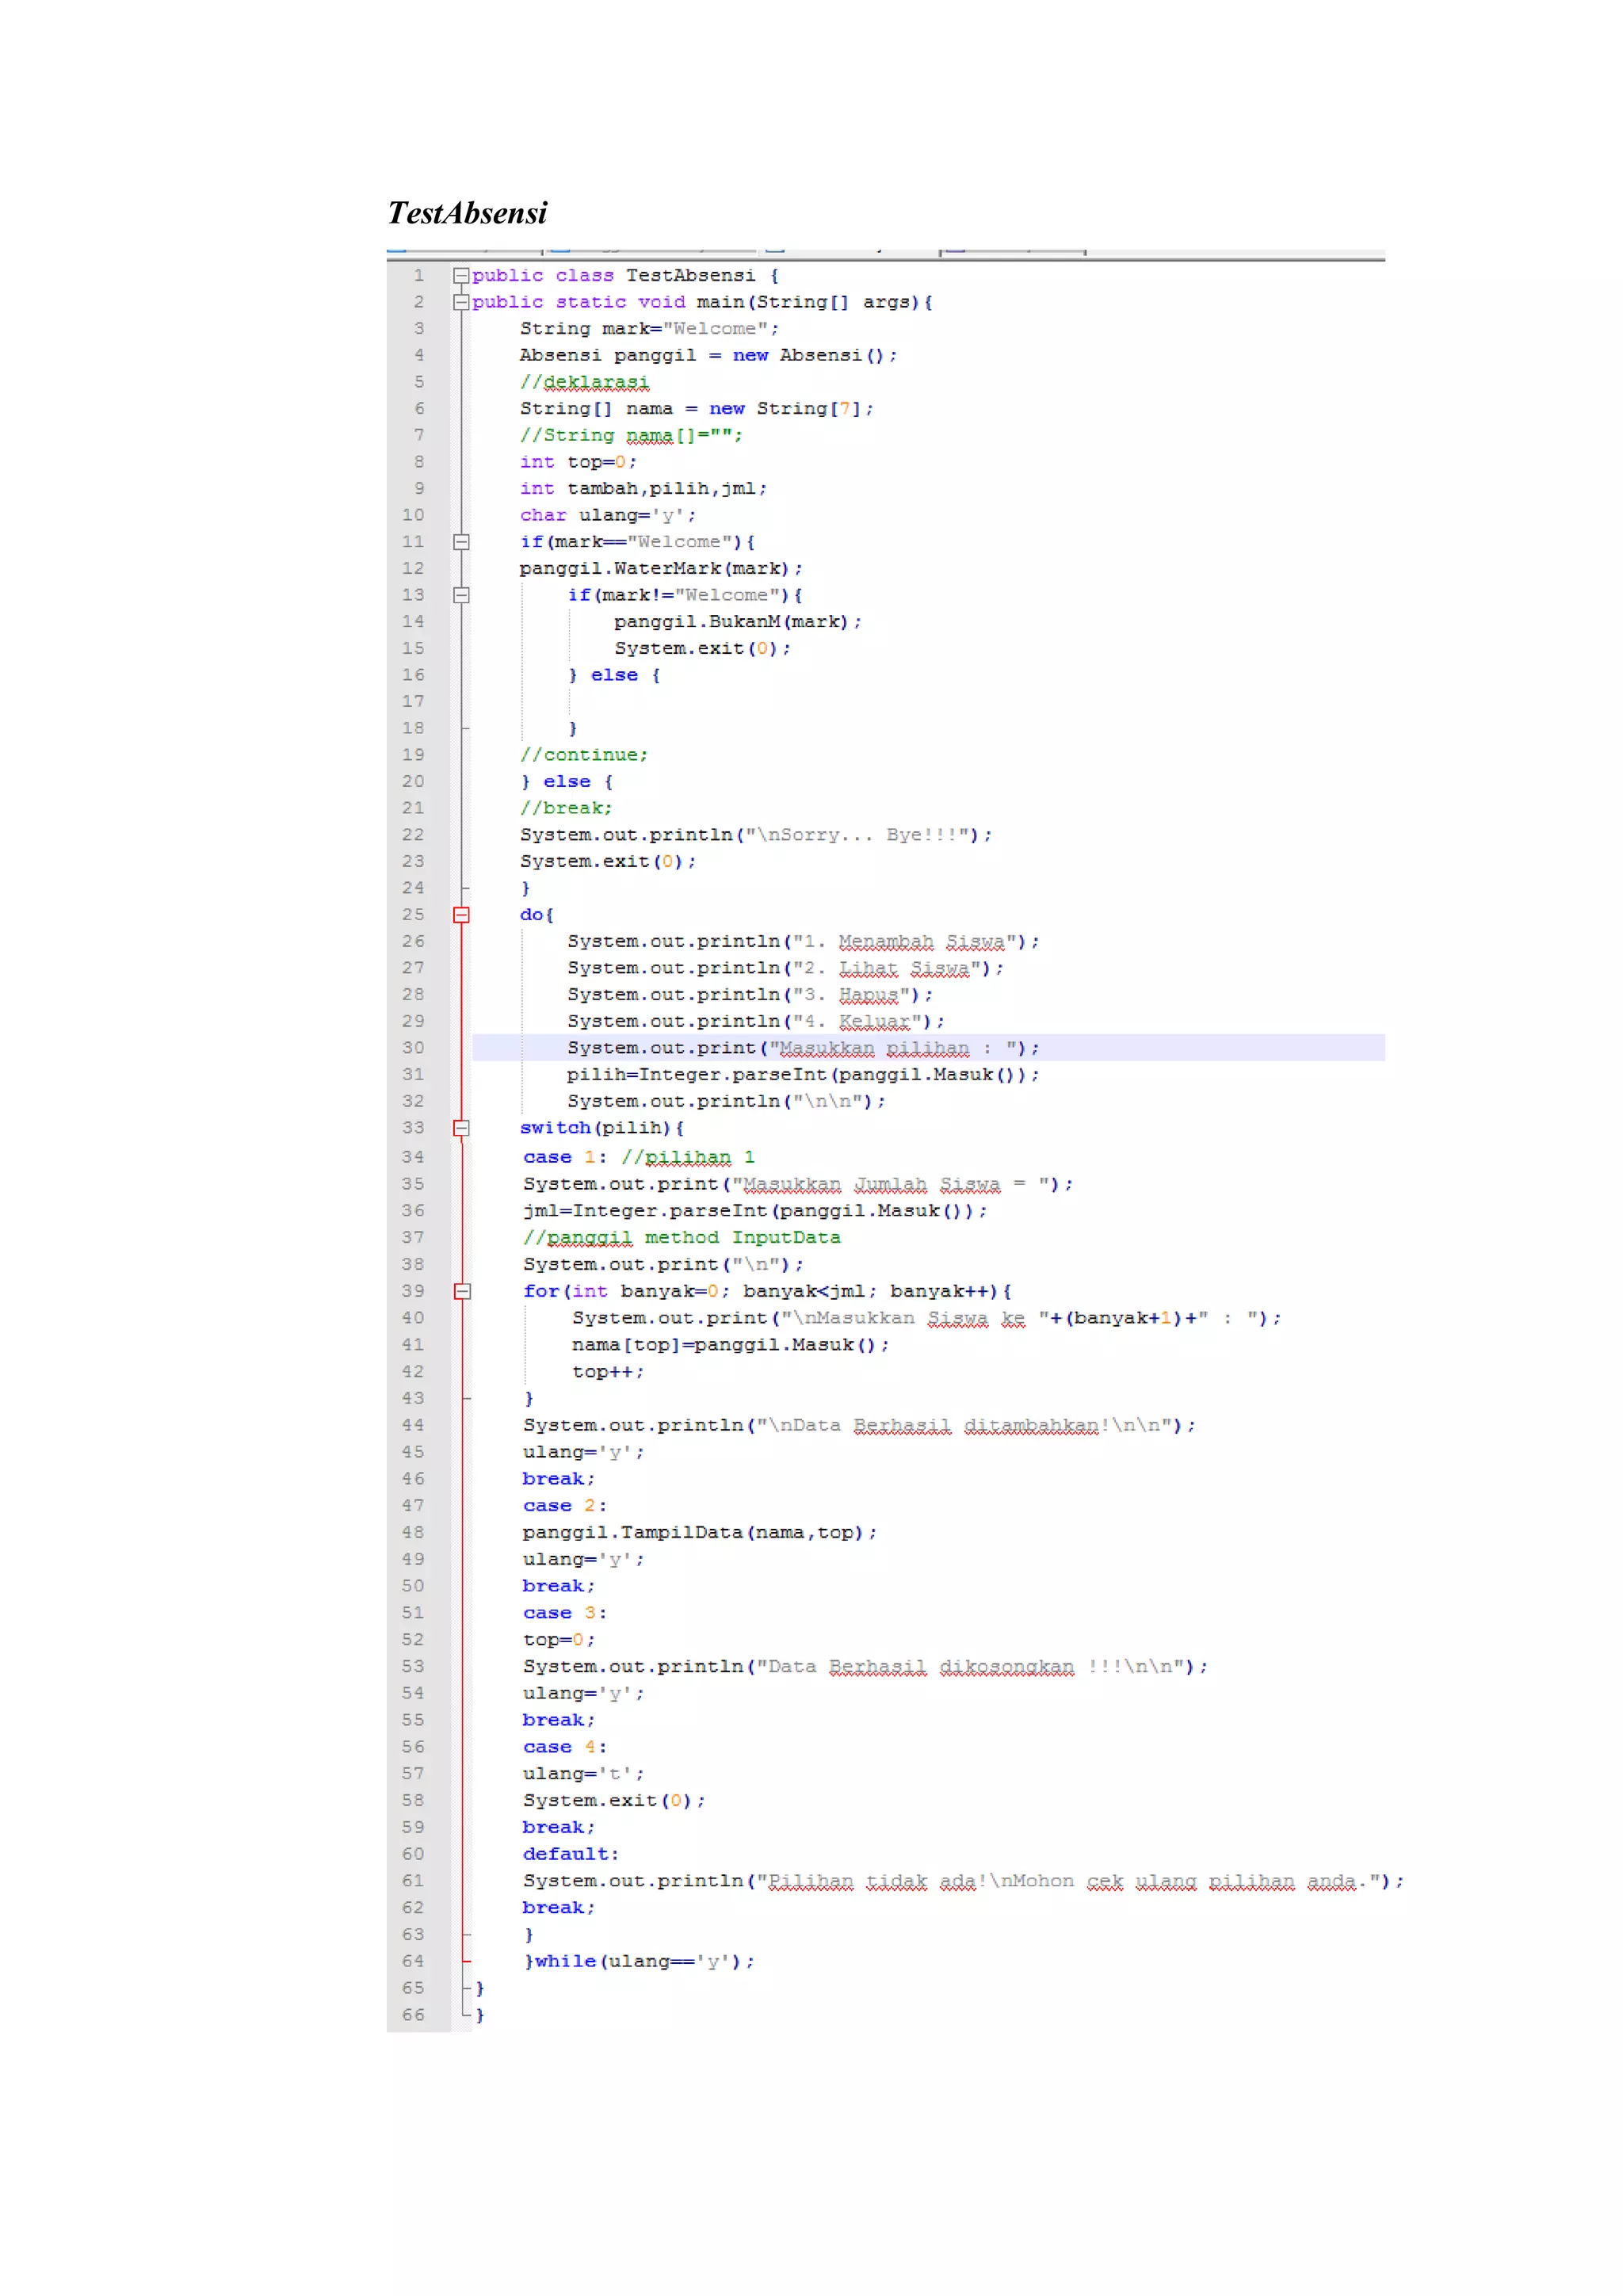Click the TestAbsensi heading text
Image resolution: width=1623 pixels, height=2296 pixels.
click(x=467, y=213)
